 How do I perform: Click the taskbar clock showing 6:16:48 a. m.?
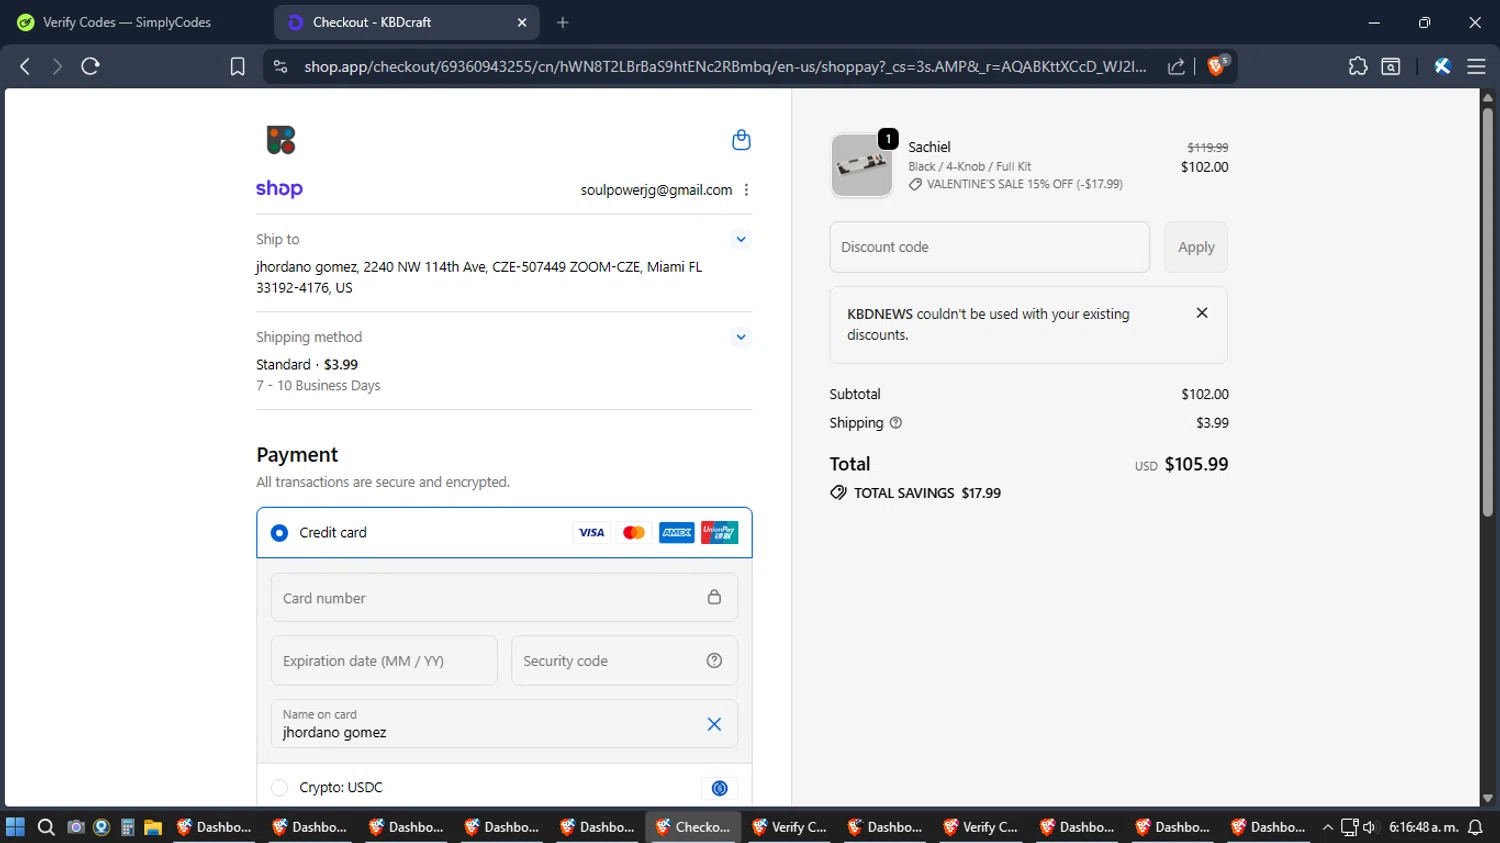click(x=1423, y=827)
